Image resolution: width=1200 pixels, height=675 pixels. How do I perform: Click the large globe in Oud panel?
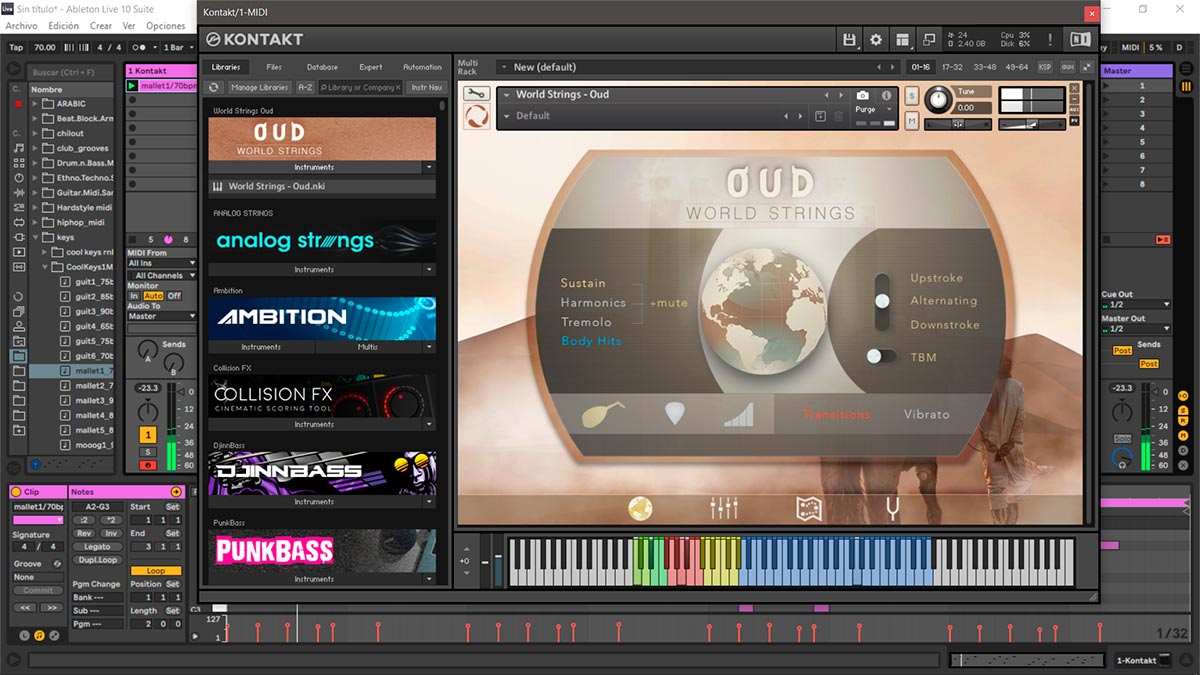(762, 311)
